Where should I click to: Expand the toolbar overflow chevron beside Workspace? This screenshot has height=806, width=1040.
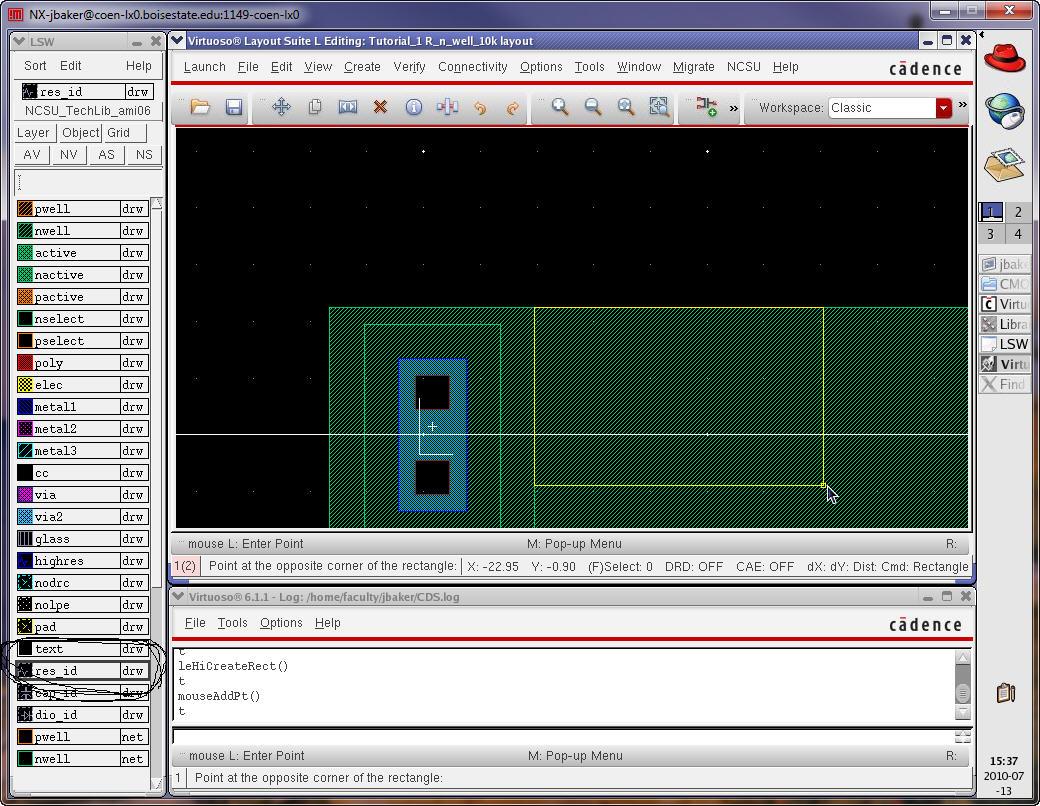pyautogui.click(x=962, y=105)
